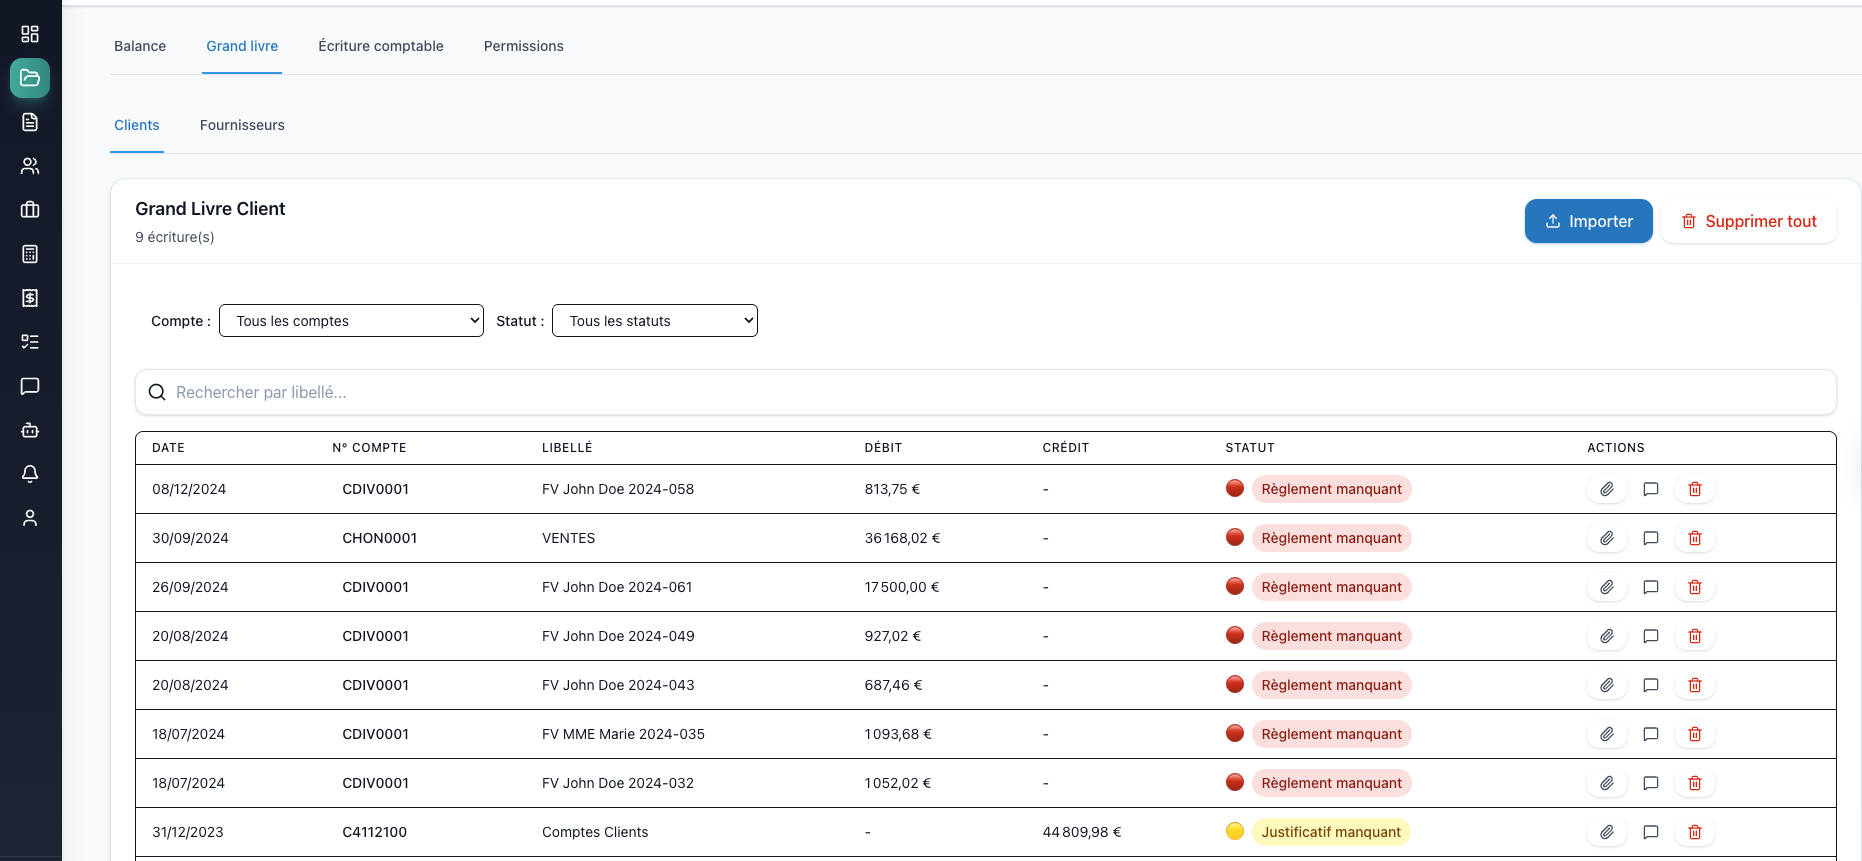Viewport: 1862px width, 861px height.
Task: Open the briefcase icon in sidebar
Action: [30, 210]
